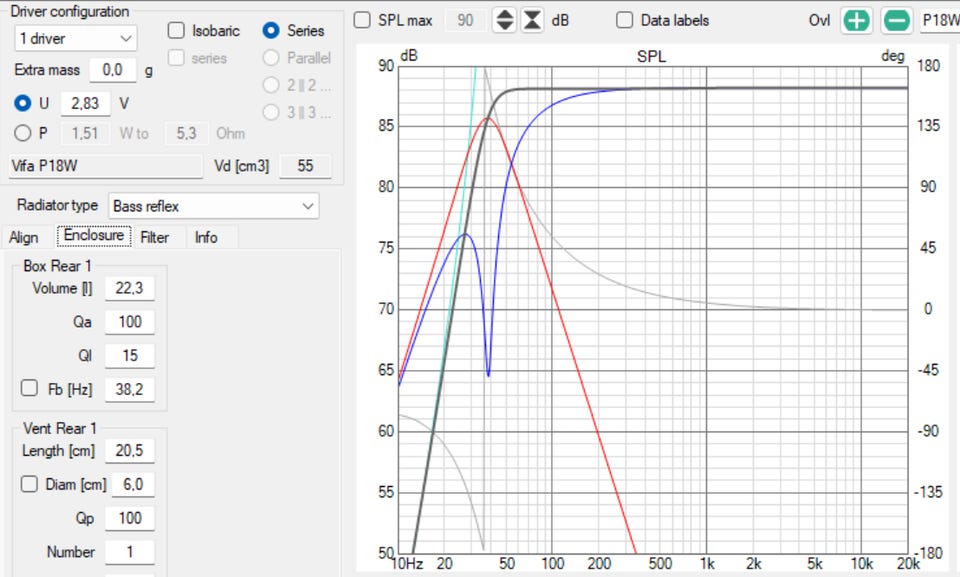
Task: Click the box Volume [l] input field
Action: [129, 289]
